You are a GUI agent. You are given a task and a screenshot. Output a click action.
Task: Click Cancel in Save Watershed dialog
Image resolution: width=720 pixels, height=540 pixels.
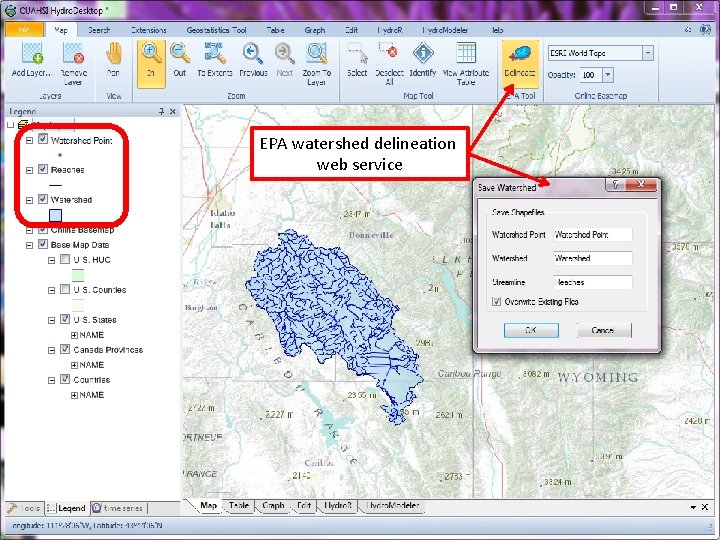pyautogui.click(x=604, y=330)
